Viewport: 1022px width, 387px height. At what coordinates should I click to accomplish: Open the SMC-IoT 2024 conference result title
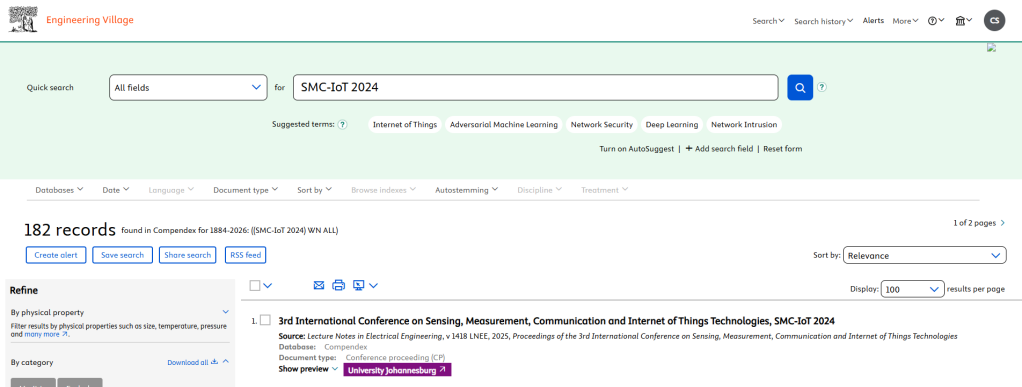tap(556, 321)
